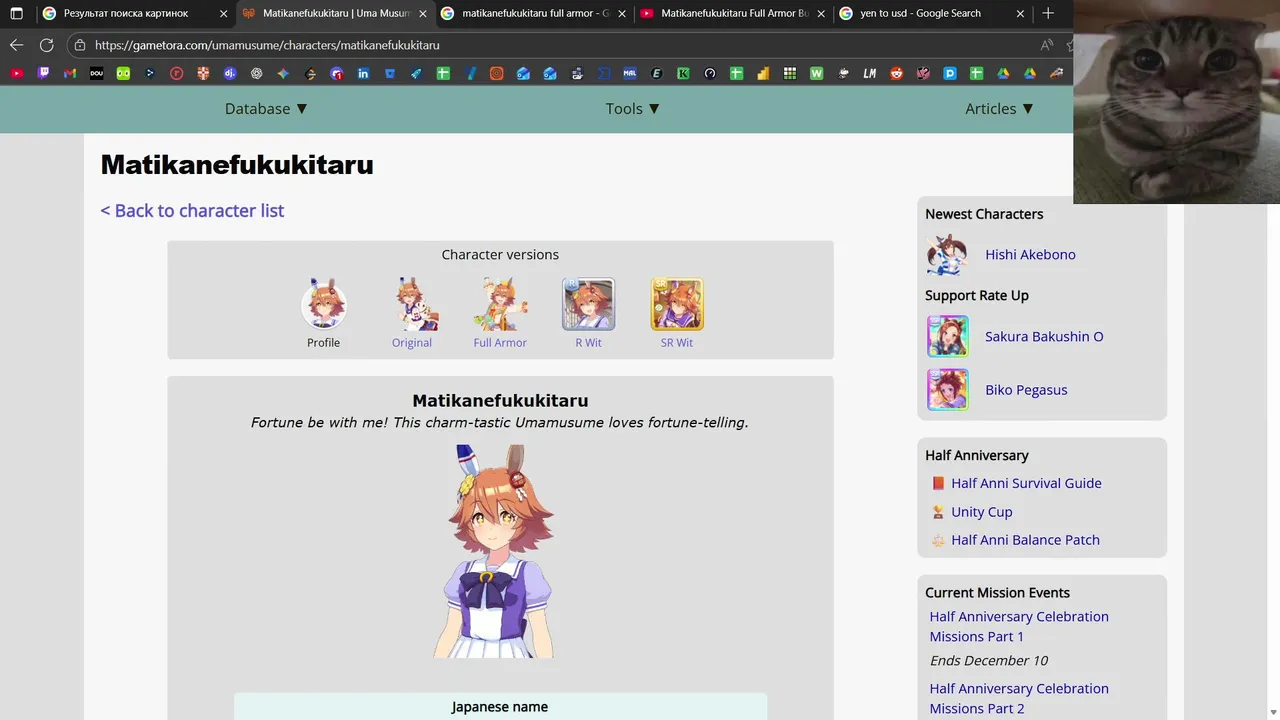
Task: Open the Bitbucket bookmark
Action: 390,73
